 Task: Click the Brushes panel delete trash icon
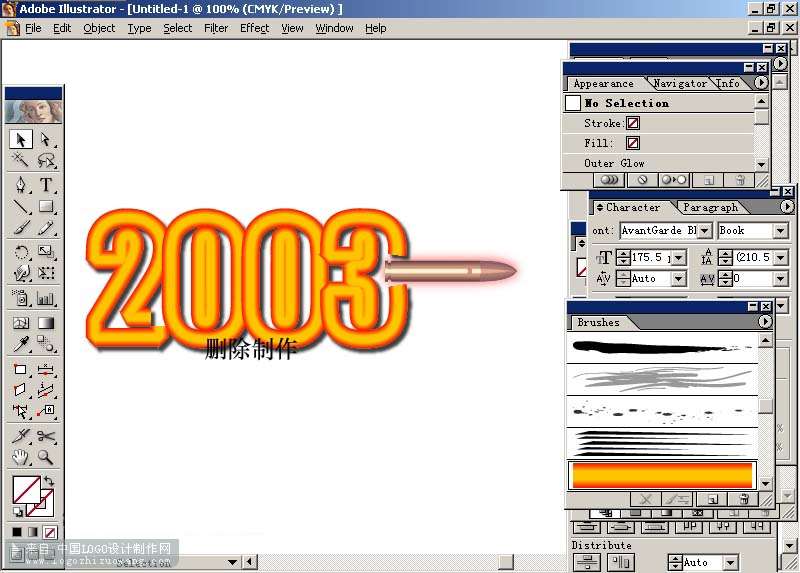pos(744,499)
